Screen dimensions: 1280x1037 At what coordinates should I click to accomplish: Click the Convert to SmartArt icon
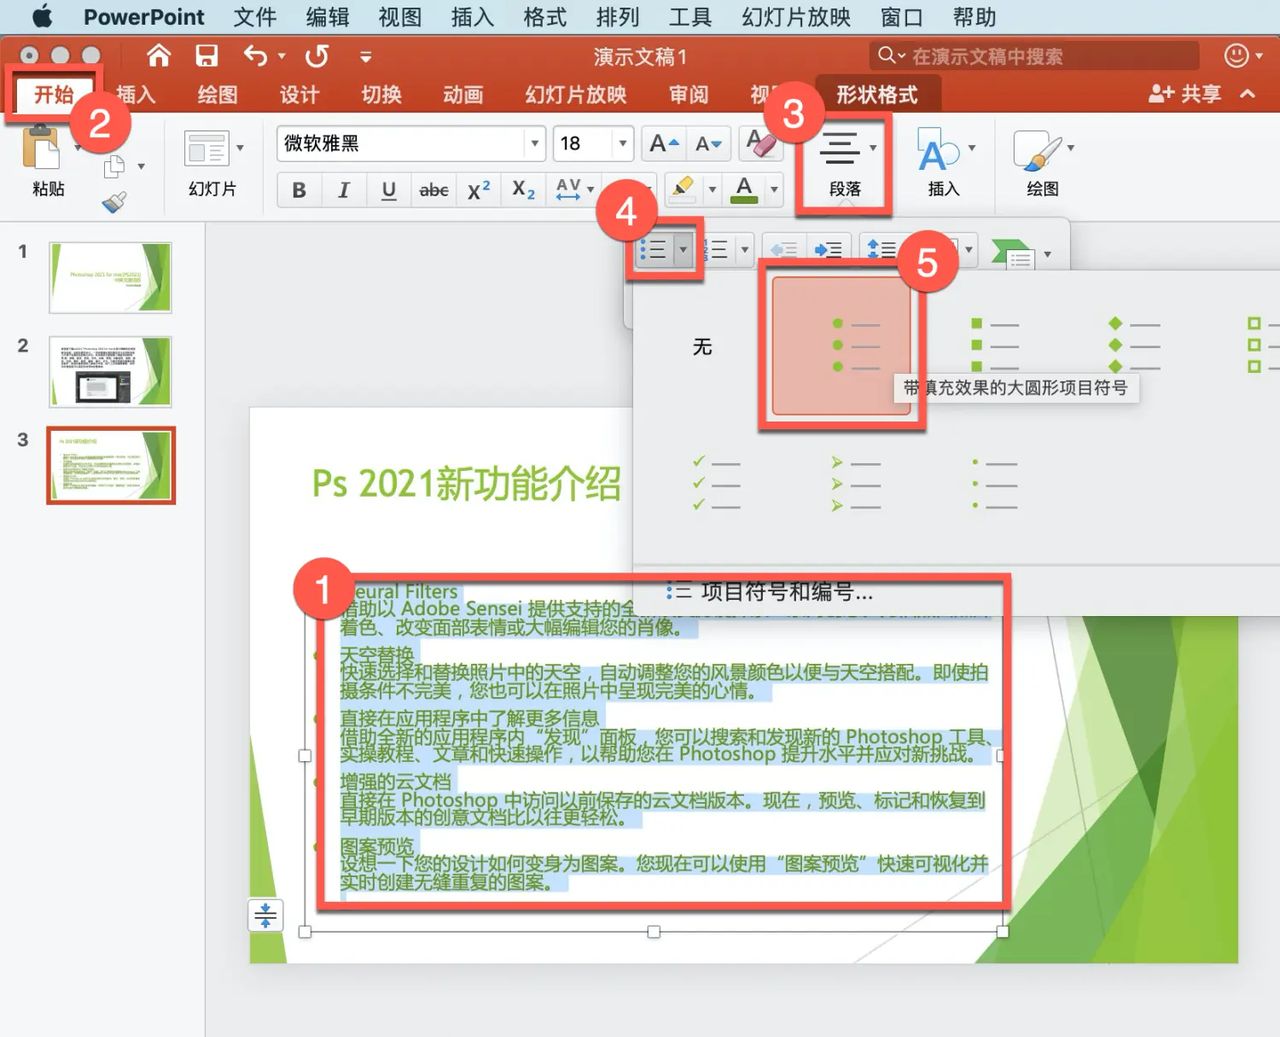[x=1012, y=253]
